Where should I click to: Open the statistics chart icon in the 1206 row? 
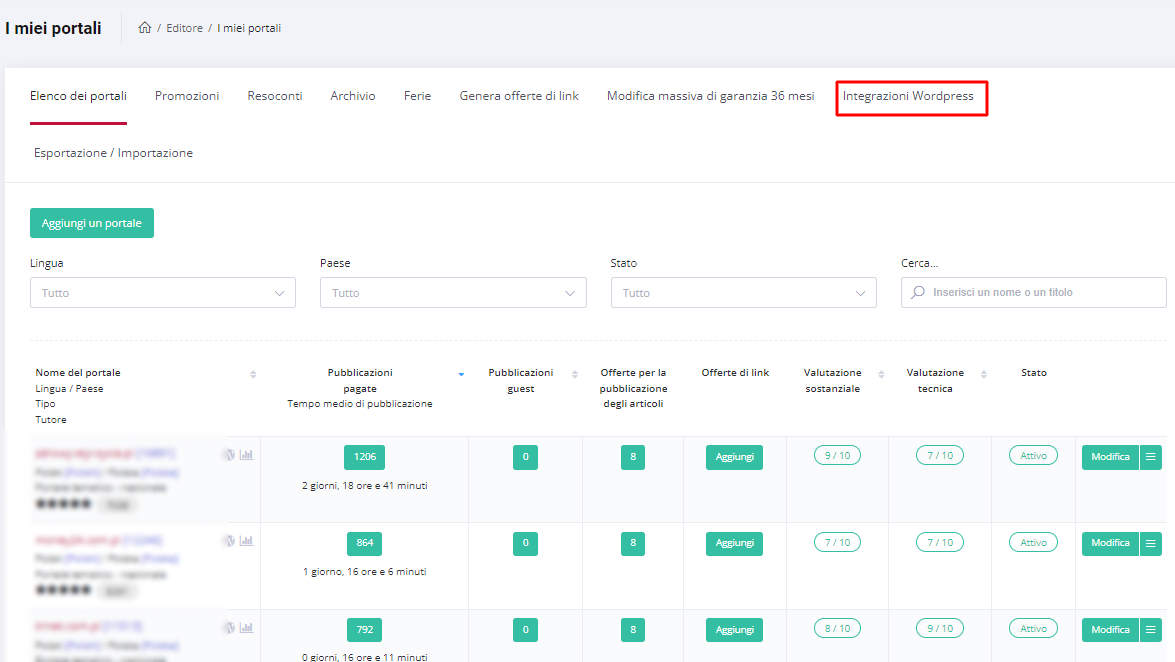pos(246,455)
